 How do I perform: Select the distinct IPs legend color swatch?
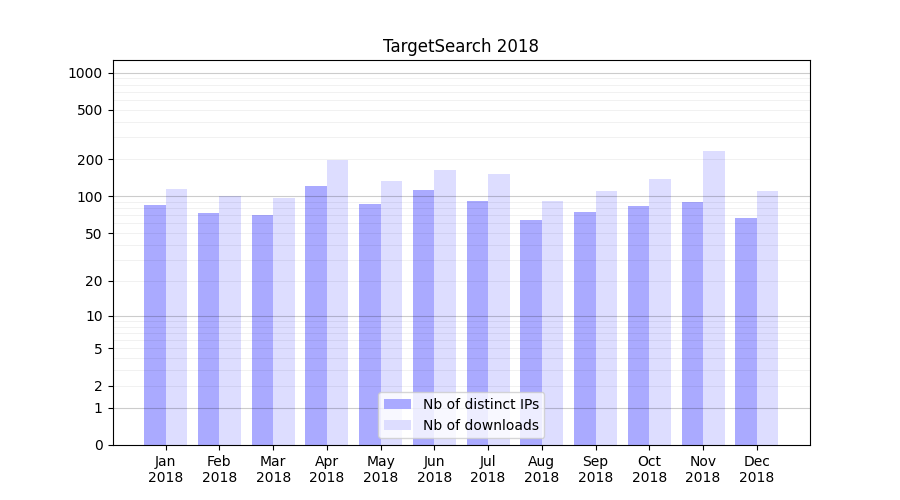pos(397,404)
